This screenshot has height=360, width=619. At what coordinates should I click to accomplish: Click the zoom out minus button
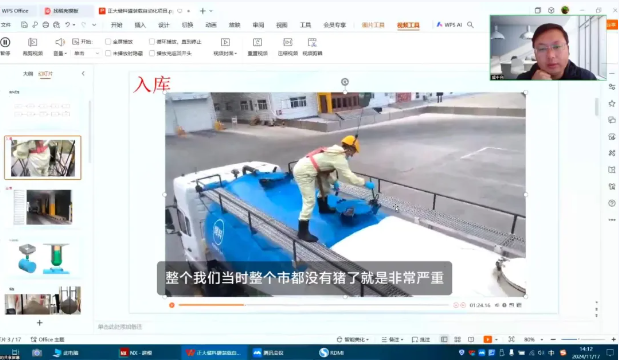553,339
